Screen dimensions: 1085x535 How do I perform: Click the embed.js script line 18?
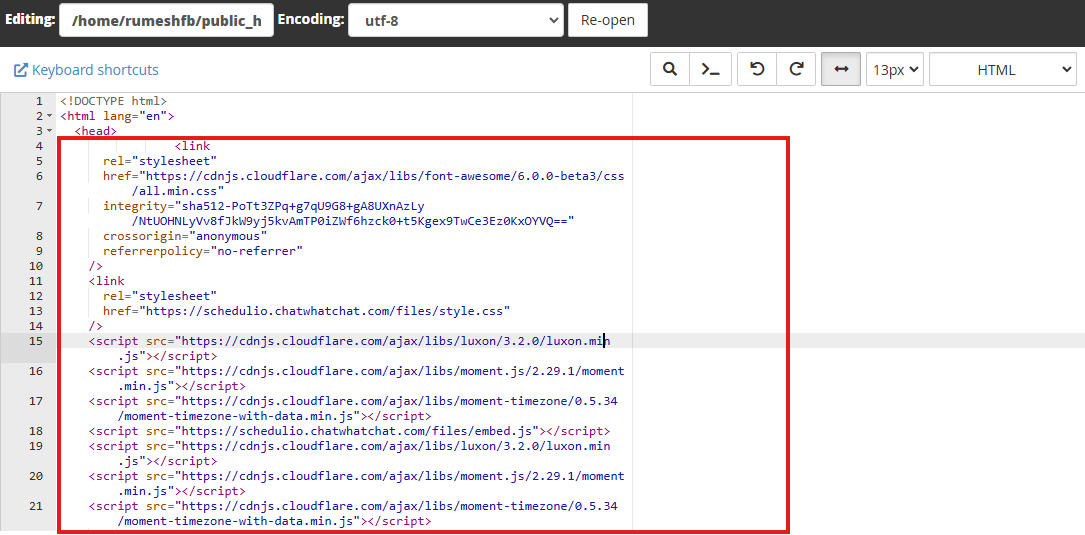point(349,431)
